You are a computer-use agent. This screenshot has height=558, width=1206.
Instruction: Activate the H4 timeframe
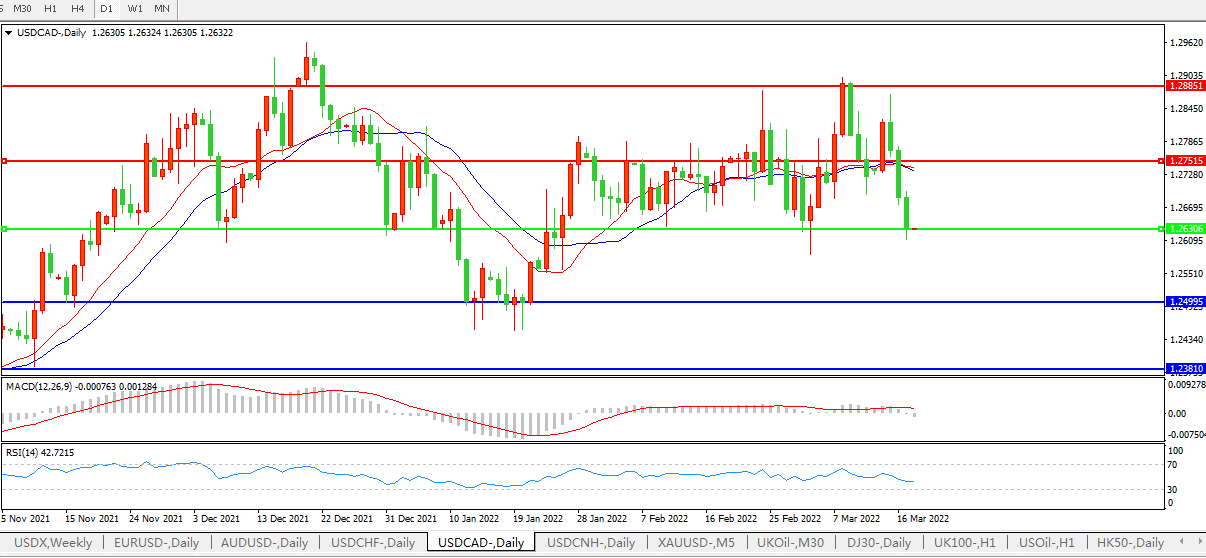(77, 8)
